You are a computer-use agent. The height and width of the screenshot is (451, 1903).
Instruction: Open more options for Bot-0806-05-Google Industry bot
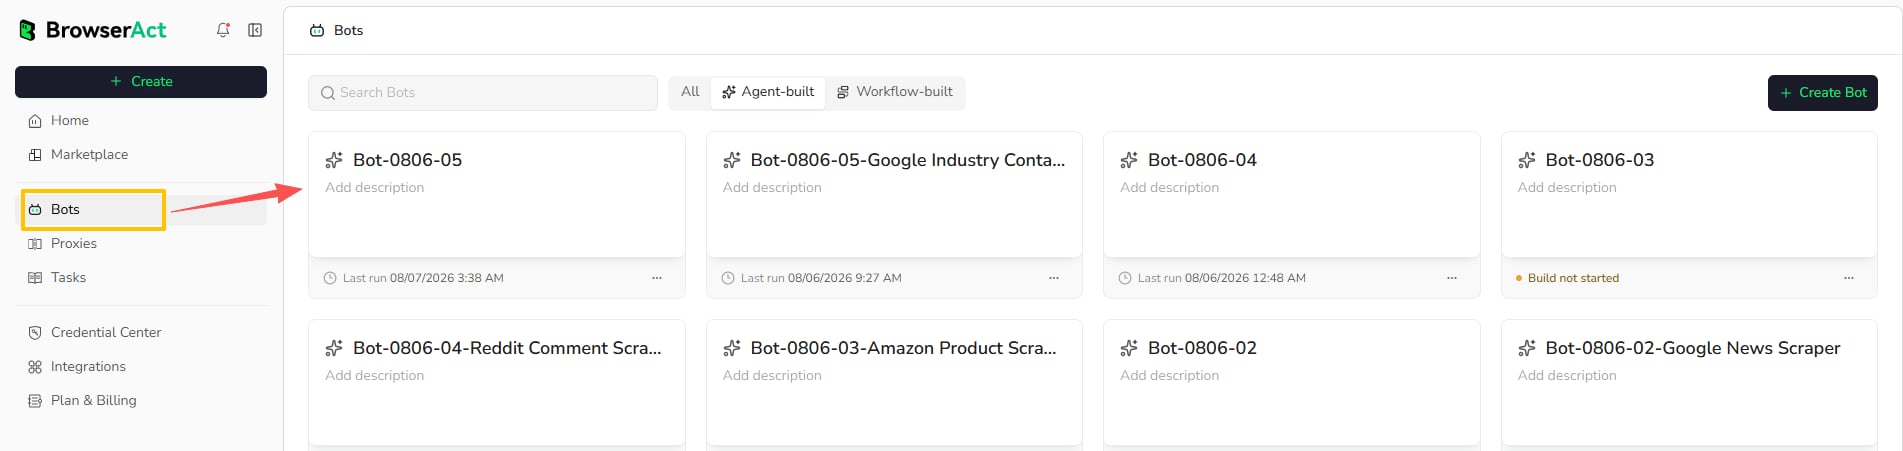click(x=1054, y=278)
